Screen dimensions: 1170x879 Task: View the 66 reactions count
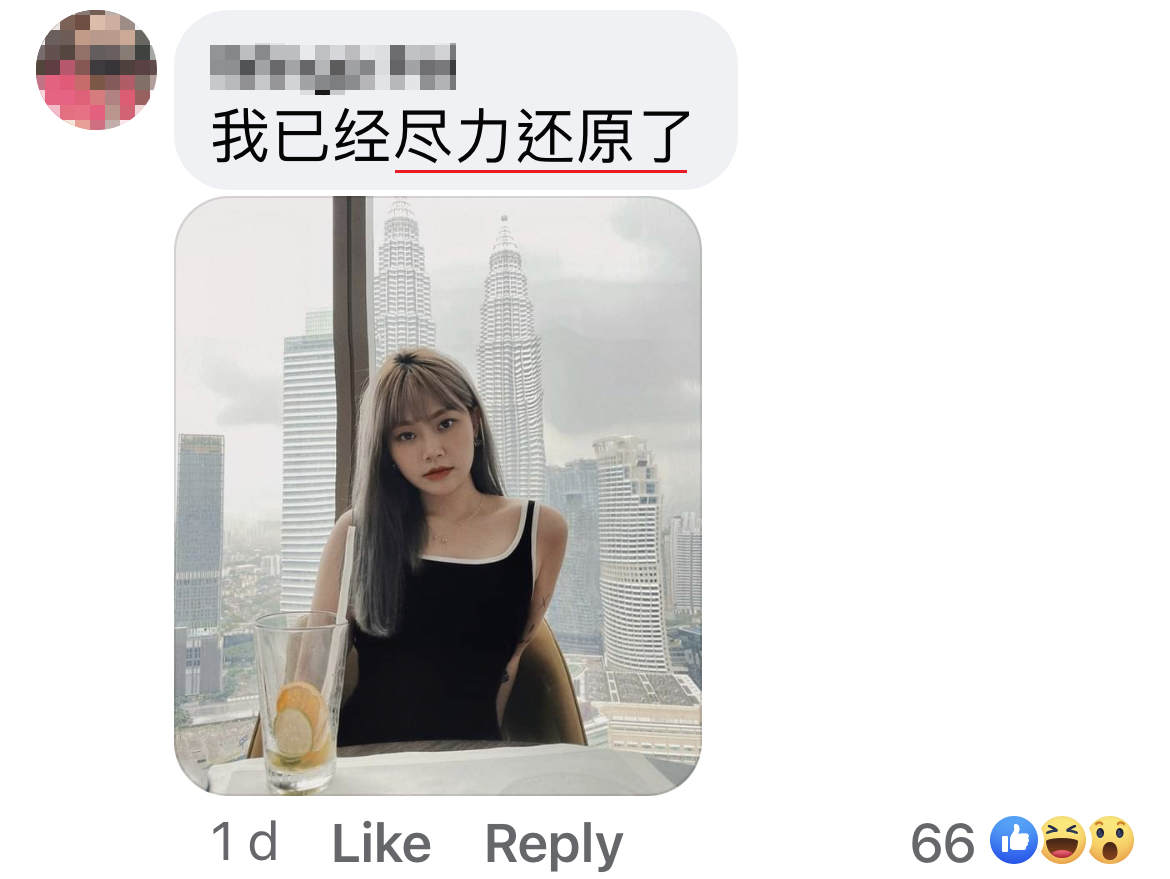click(x=943, y=843)
